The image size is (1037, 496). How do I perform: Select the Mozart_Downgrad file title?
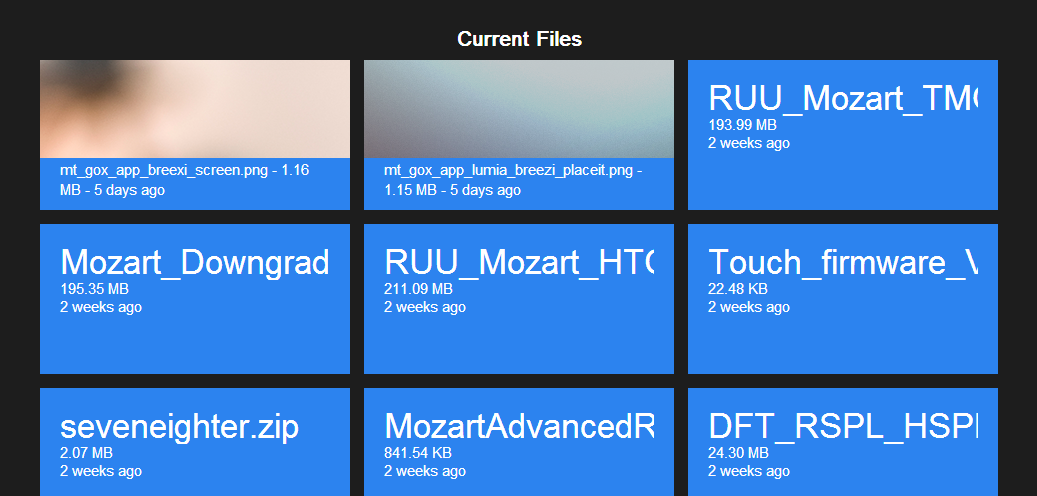coord(195,262)
